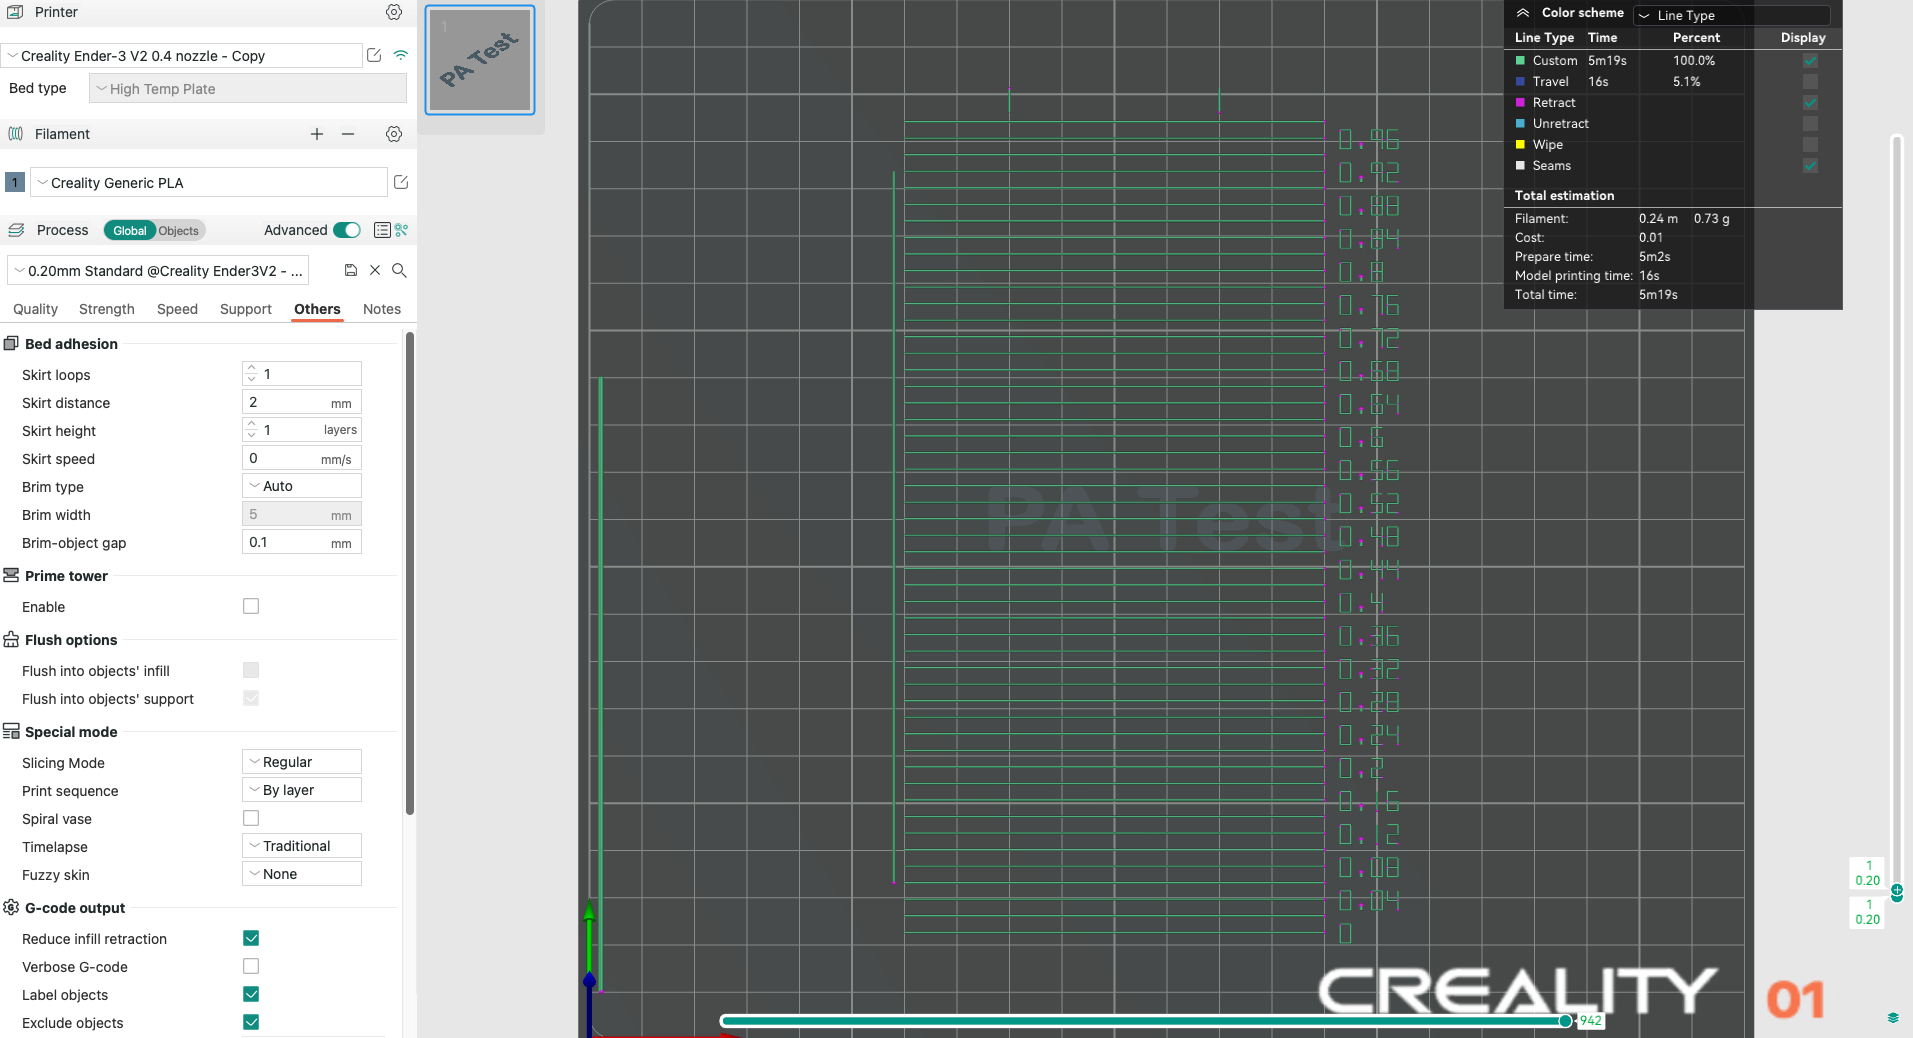Open printer settings gear icon

coord(394,12)
